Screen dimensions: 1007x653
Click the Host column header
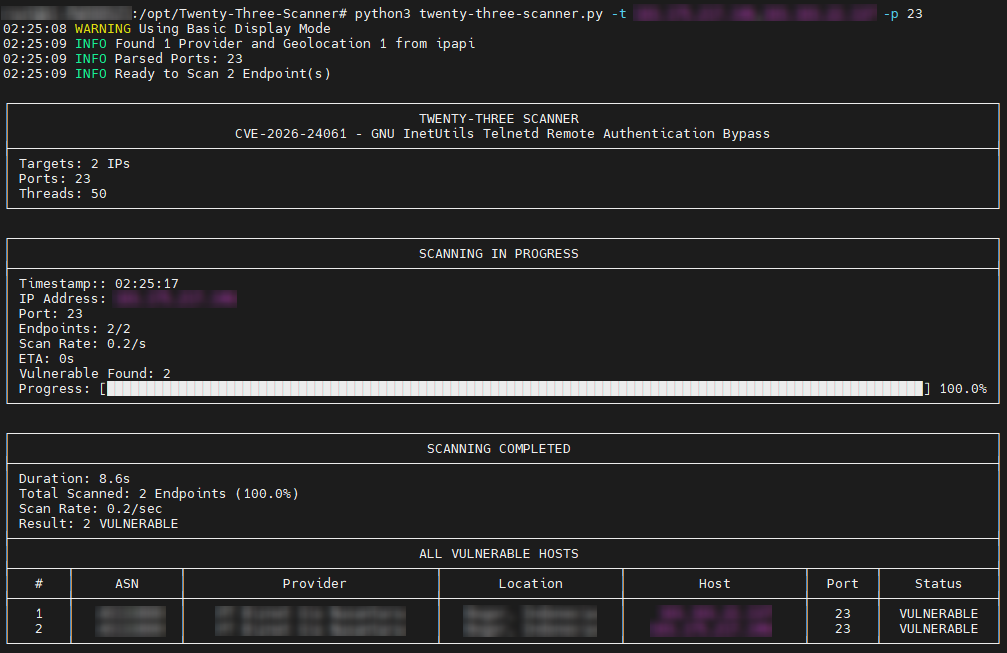tap(715, 584)
